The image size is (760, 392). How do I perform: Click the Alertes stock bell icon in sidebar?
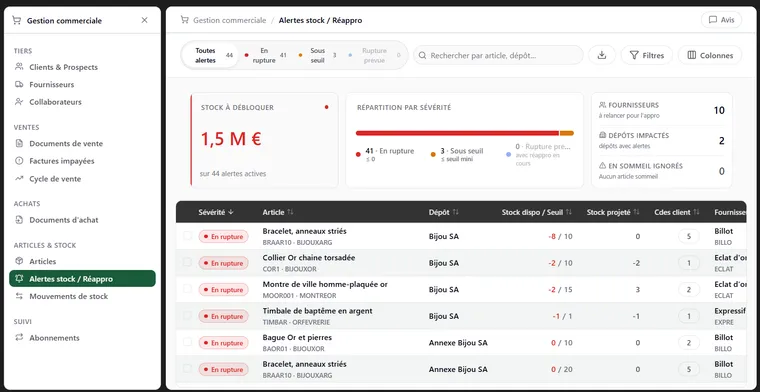tap(19, 279)
